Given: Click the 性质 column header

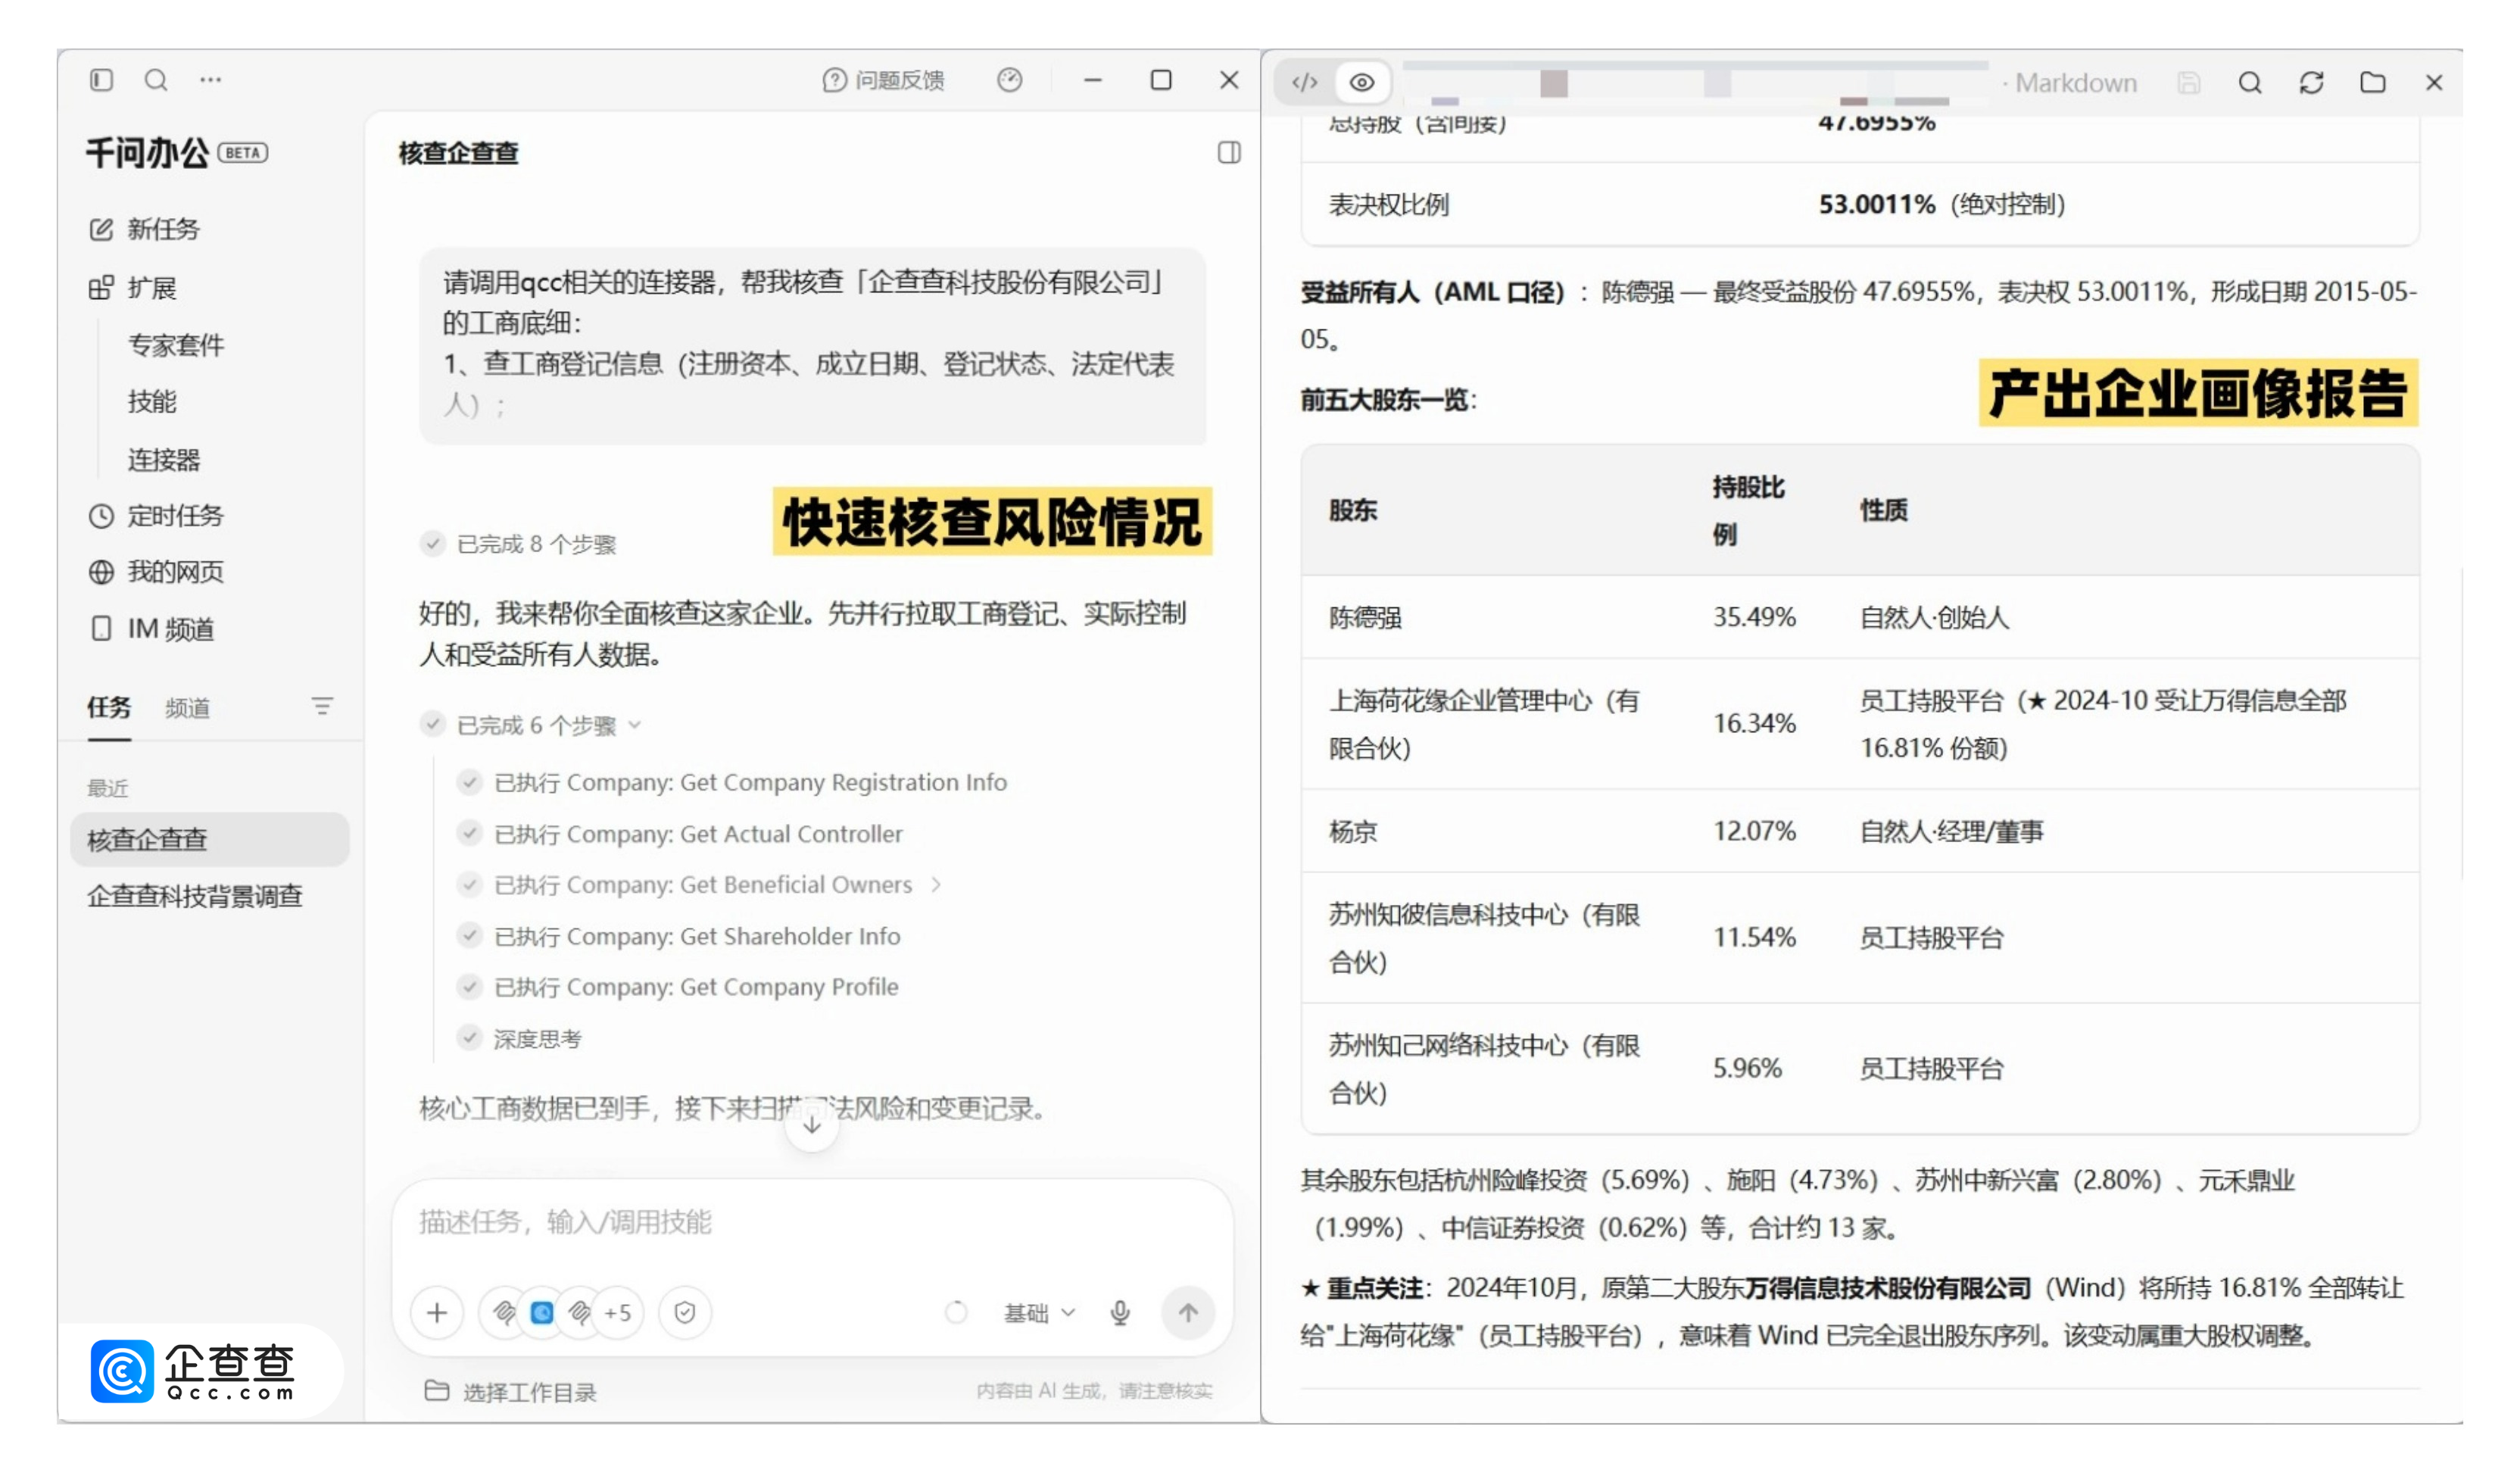Looking at the screenshot, I should click(x=1884, y=511).
